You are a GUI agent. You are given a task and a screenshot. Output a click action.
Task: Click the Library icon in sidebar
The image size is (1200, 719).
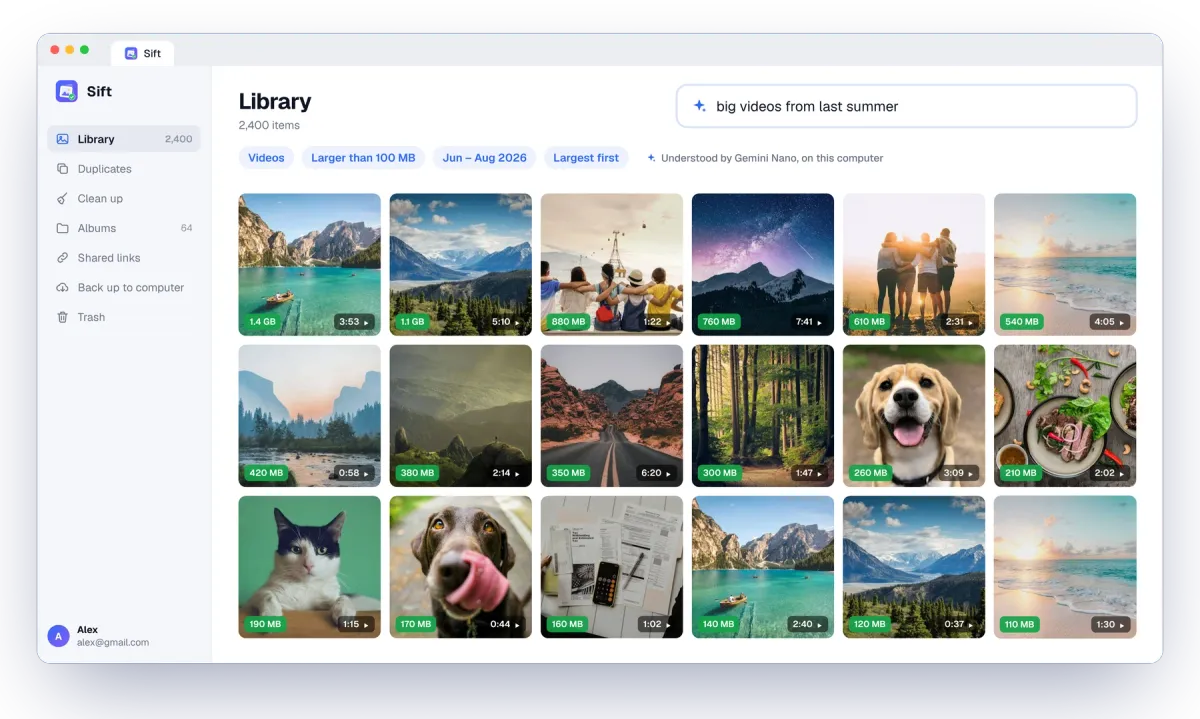(x=62, y=139)
